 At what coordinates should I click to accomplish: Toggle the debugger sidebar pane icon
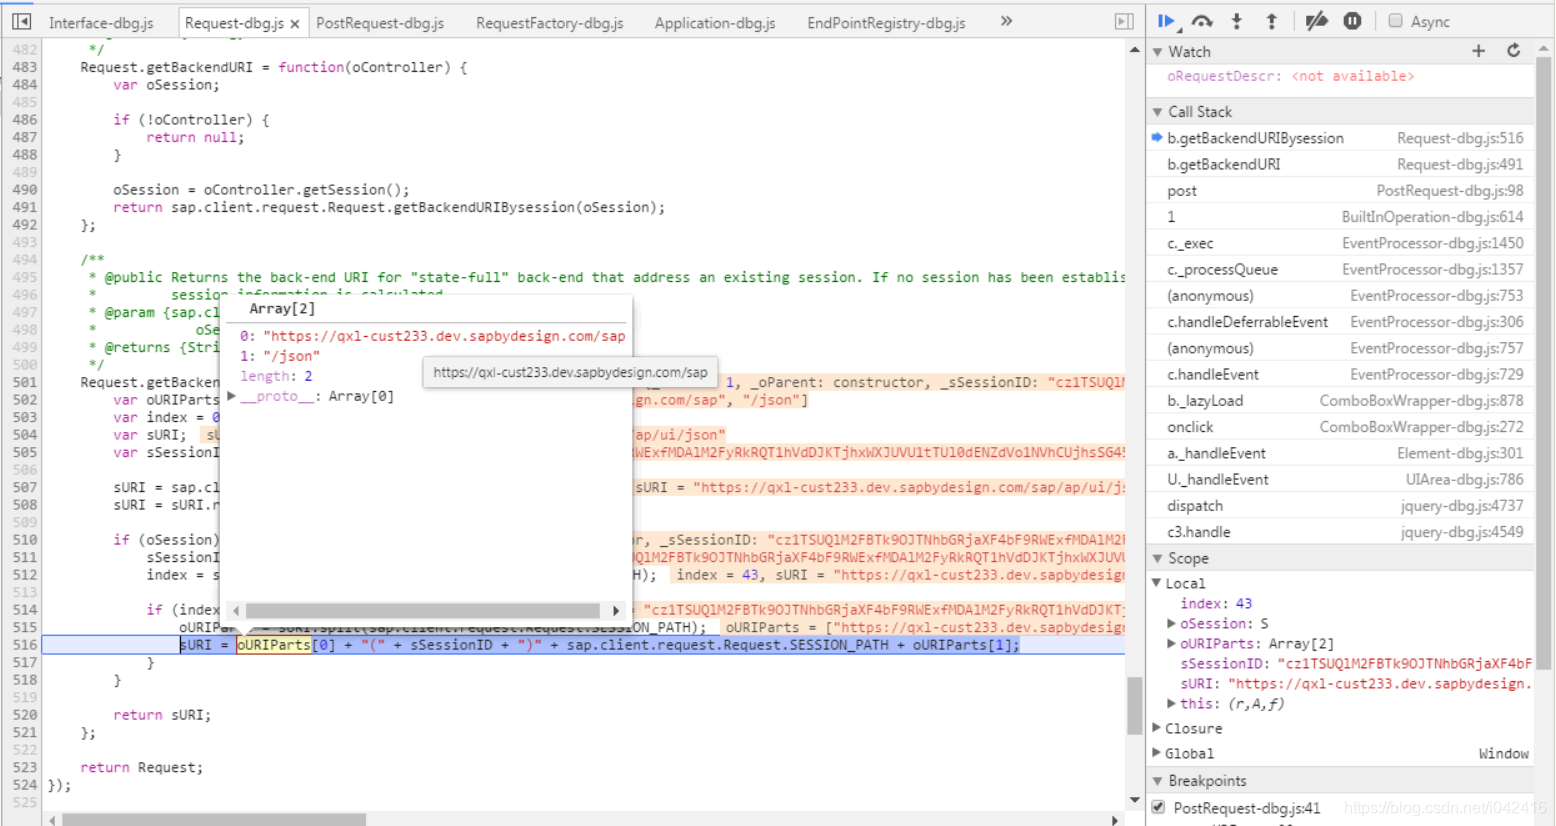click(1124, 21)
